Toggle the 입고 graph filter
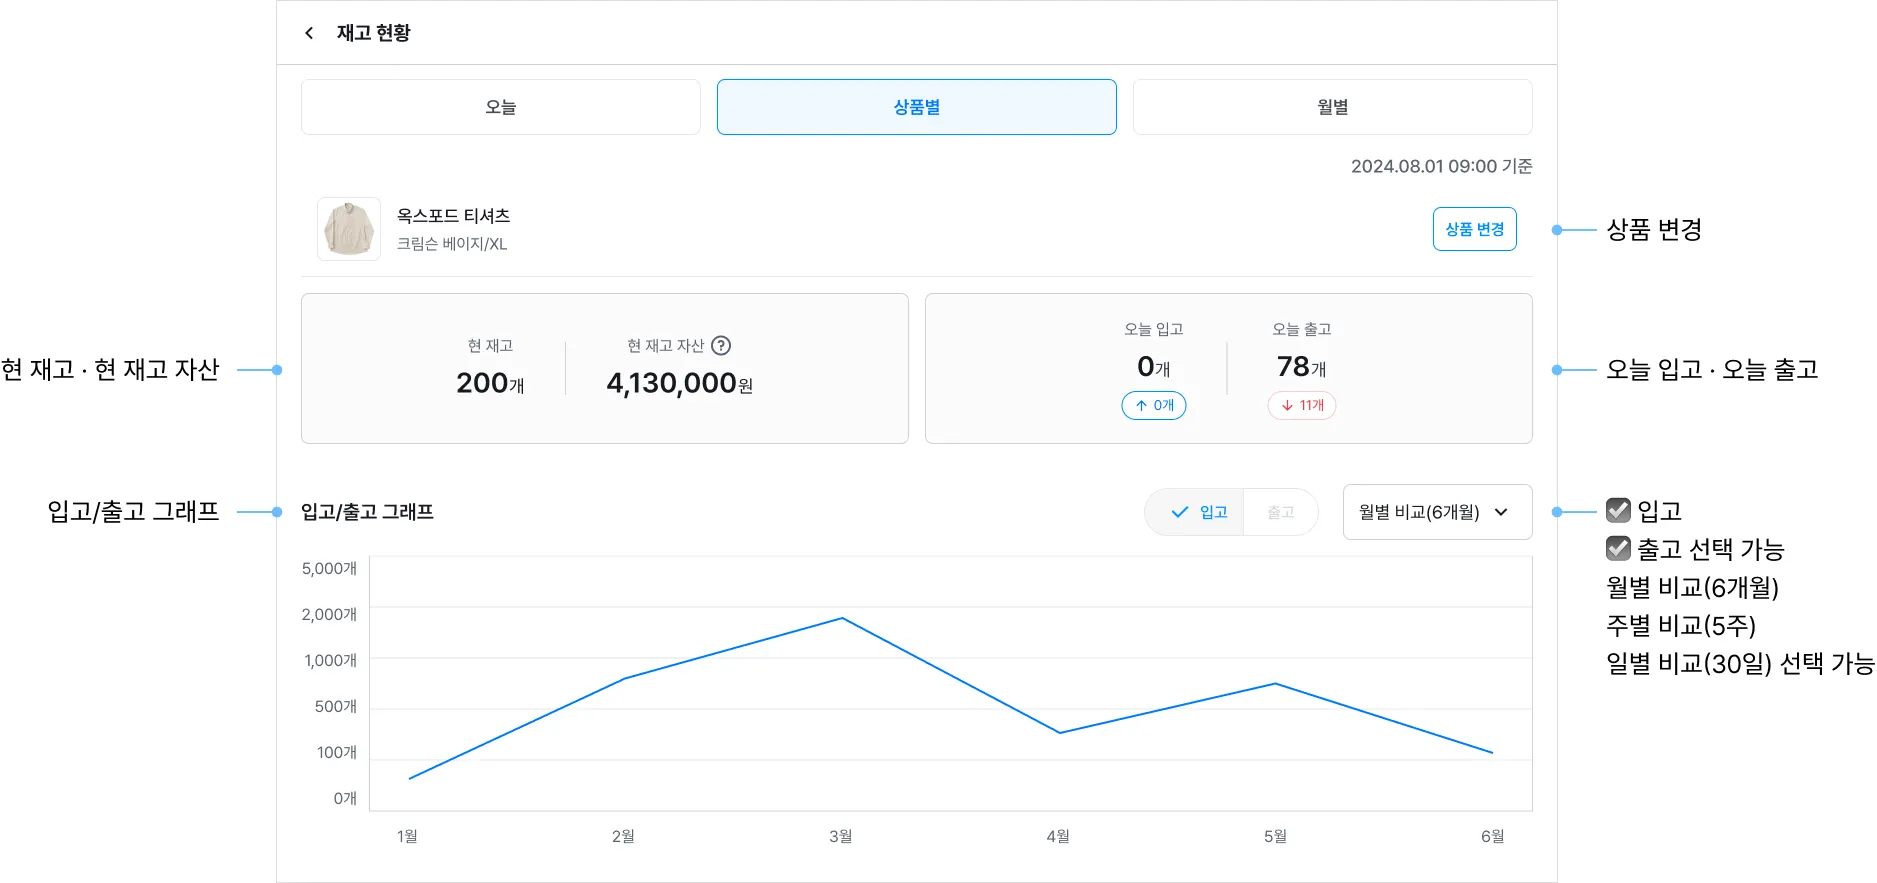1877x883 pixels. point(1195,512)
